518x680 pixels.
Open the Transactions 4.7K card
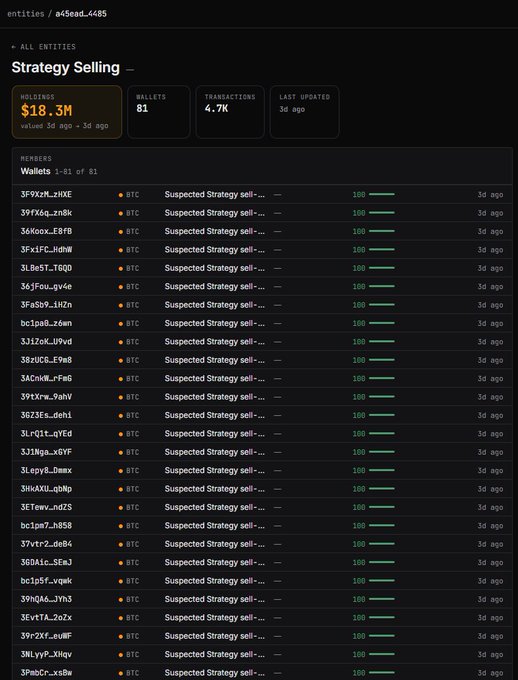pyautogui.click(x=230, y=112)
